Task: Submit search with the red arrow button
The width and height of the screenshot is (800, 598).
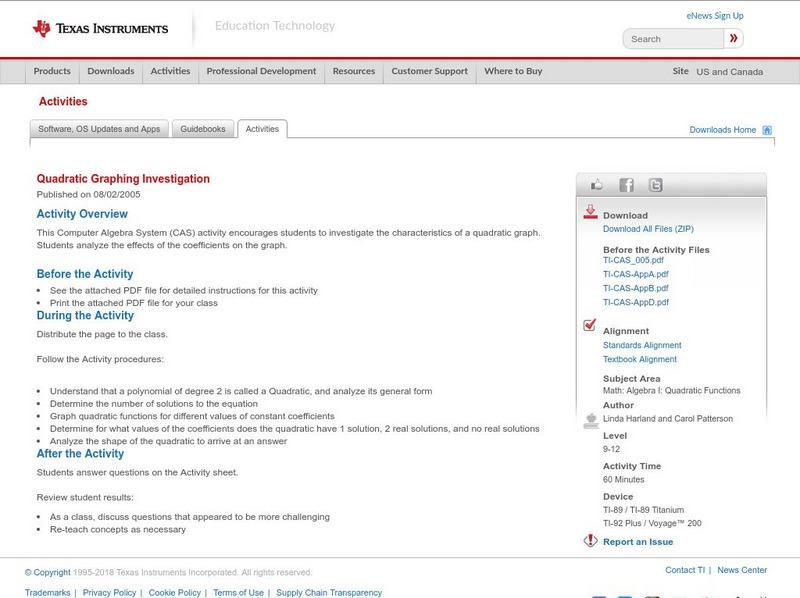Action: pos(733,38)
